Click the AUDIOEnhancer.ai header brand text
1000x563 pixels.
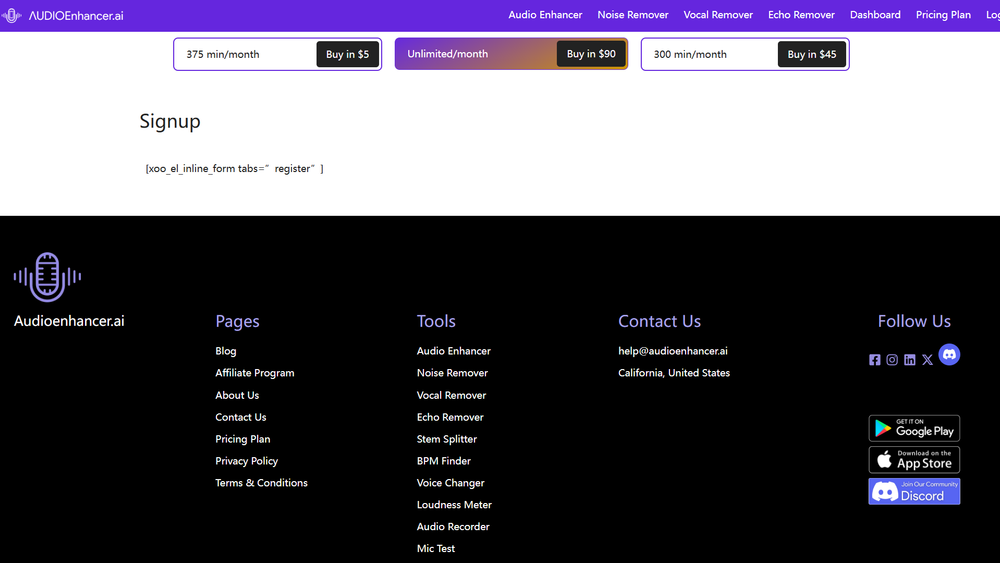click(x=76, y=16)
